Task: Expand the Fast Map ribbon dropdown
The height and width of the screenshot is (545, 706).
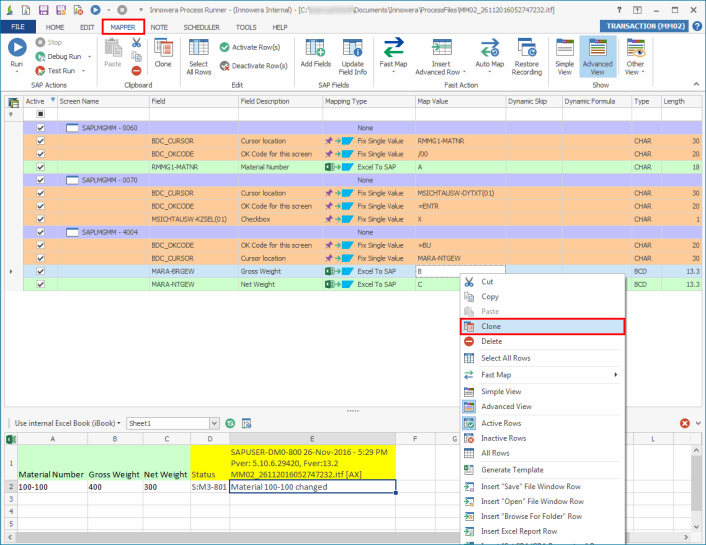Action: coord(392,72)
